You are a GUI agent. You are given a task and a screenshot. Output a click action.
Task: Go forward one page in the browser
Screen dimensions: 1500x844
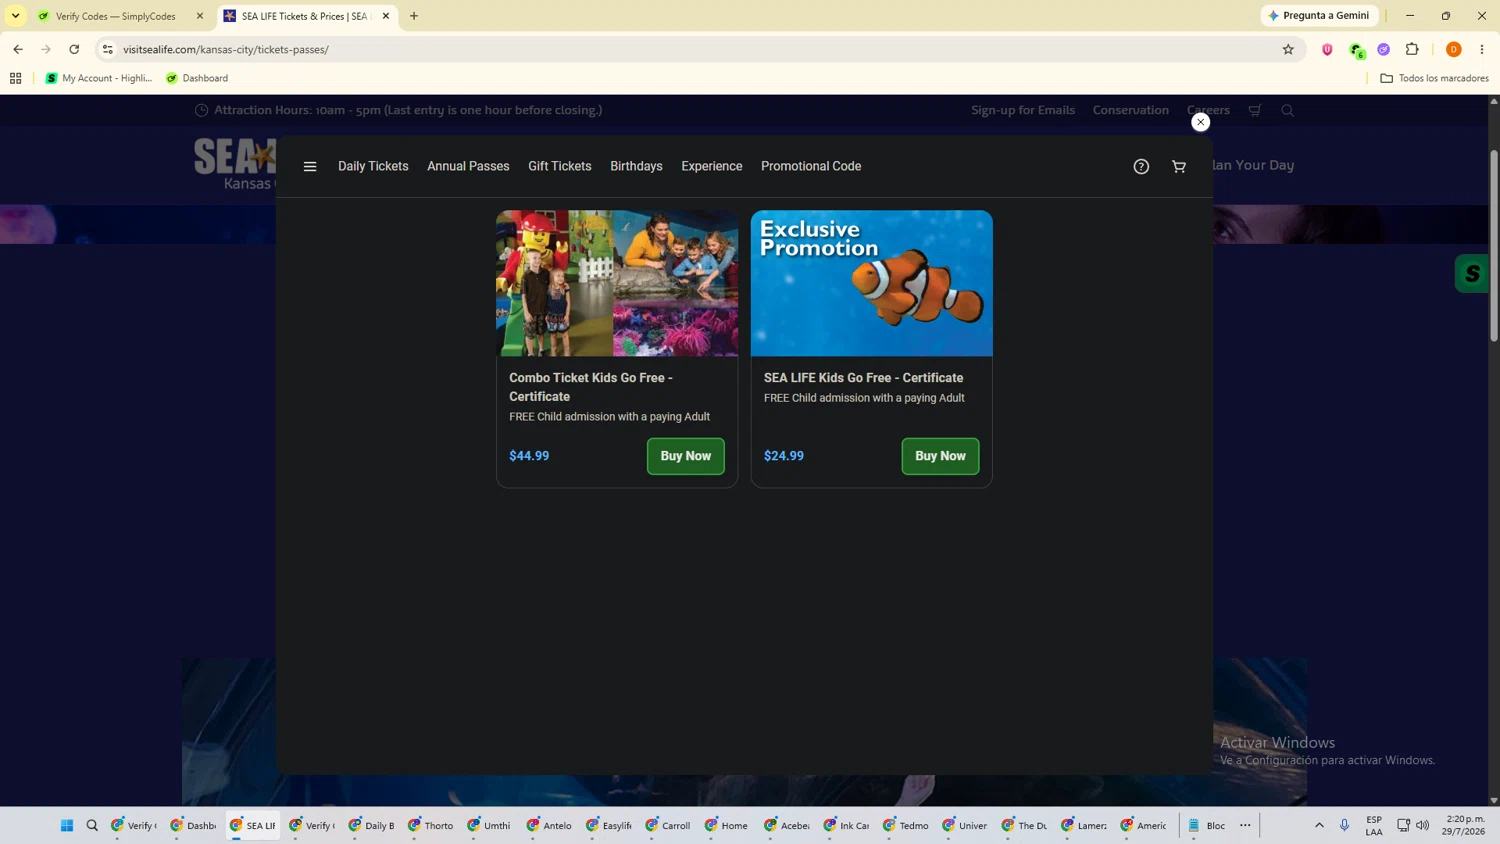pos(46,49)
